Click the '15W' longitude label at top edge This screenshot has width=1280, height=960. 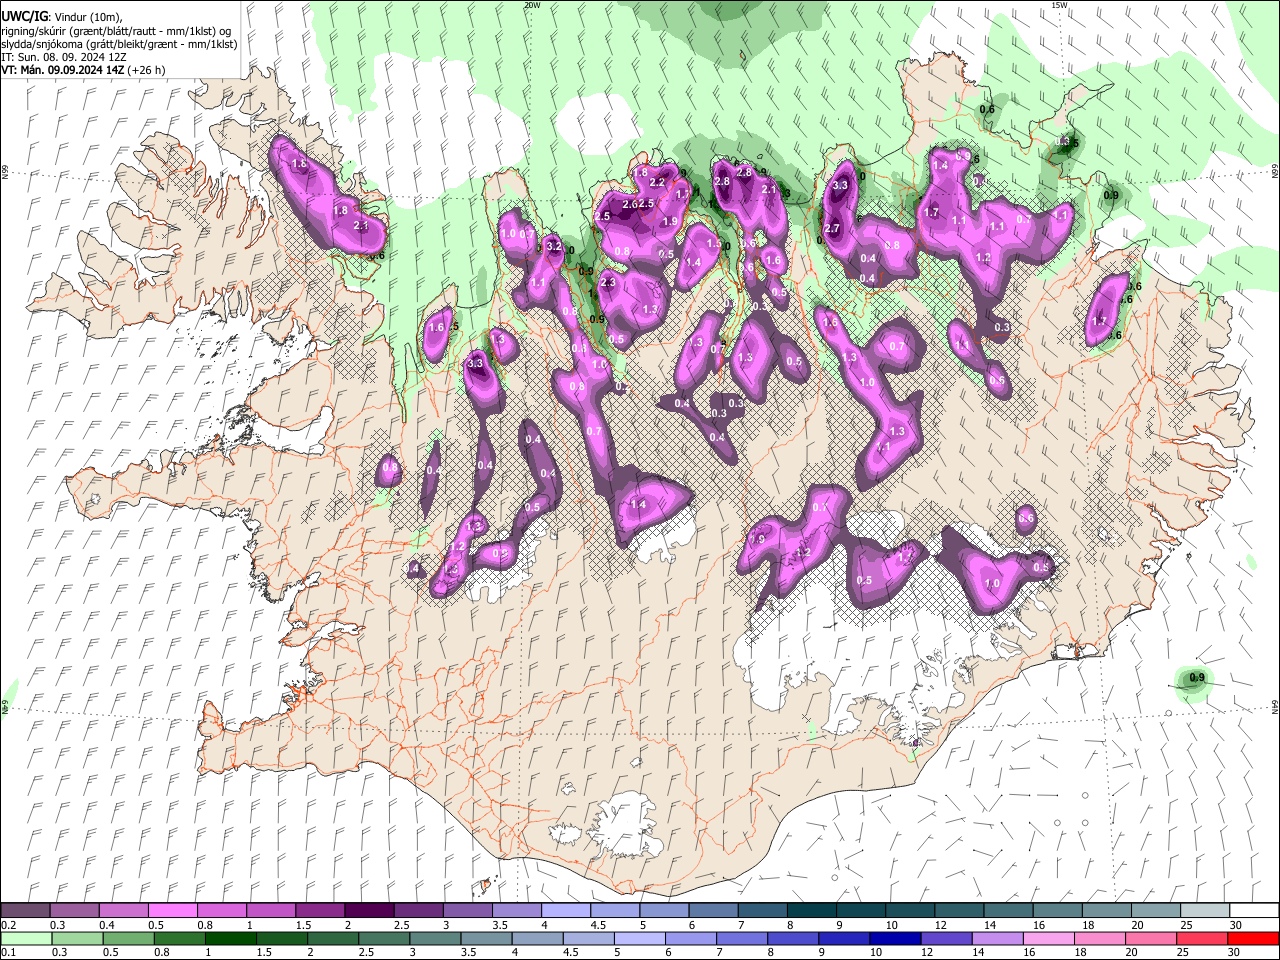click(1059, 5)
